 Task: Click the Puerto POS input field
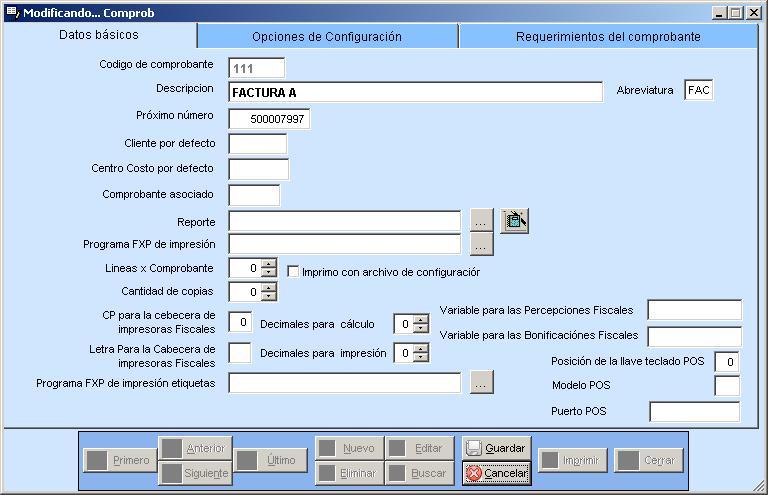pyautogui.click(x=694, y=412)
